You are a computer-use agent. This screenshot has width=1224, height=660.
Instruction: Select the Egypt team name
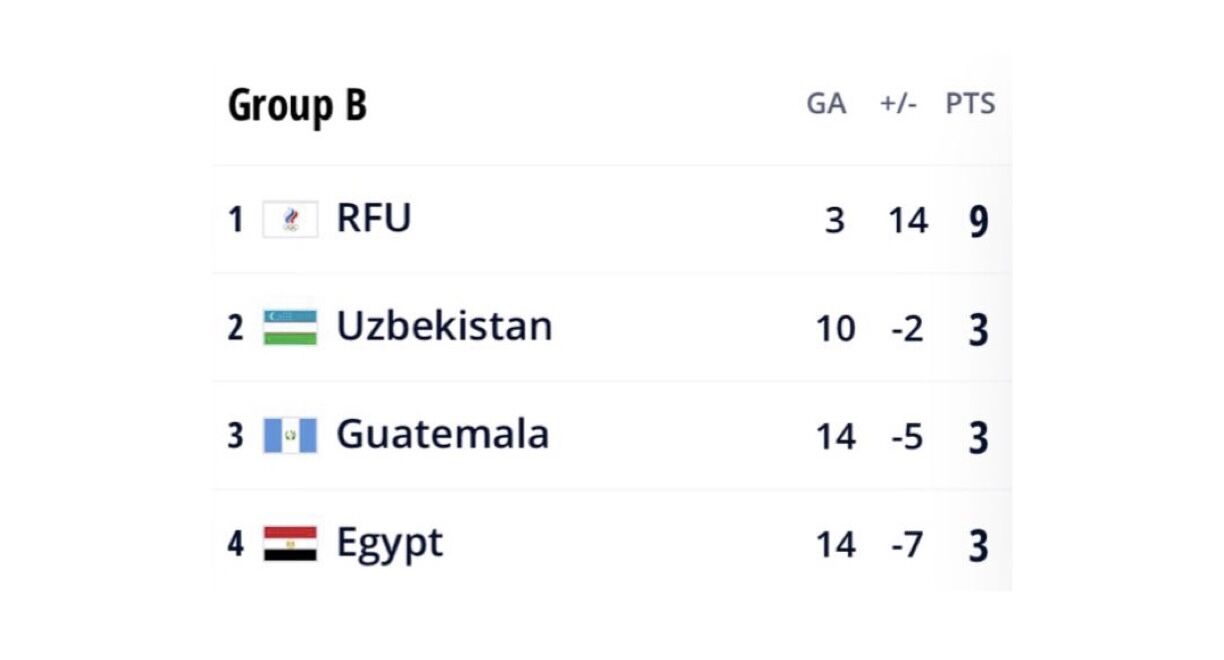tap(390, 545)
